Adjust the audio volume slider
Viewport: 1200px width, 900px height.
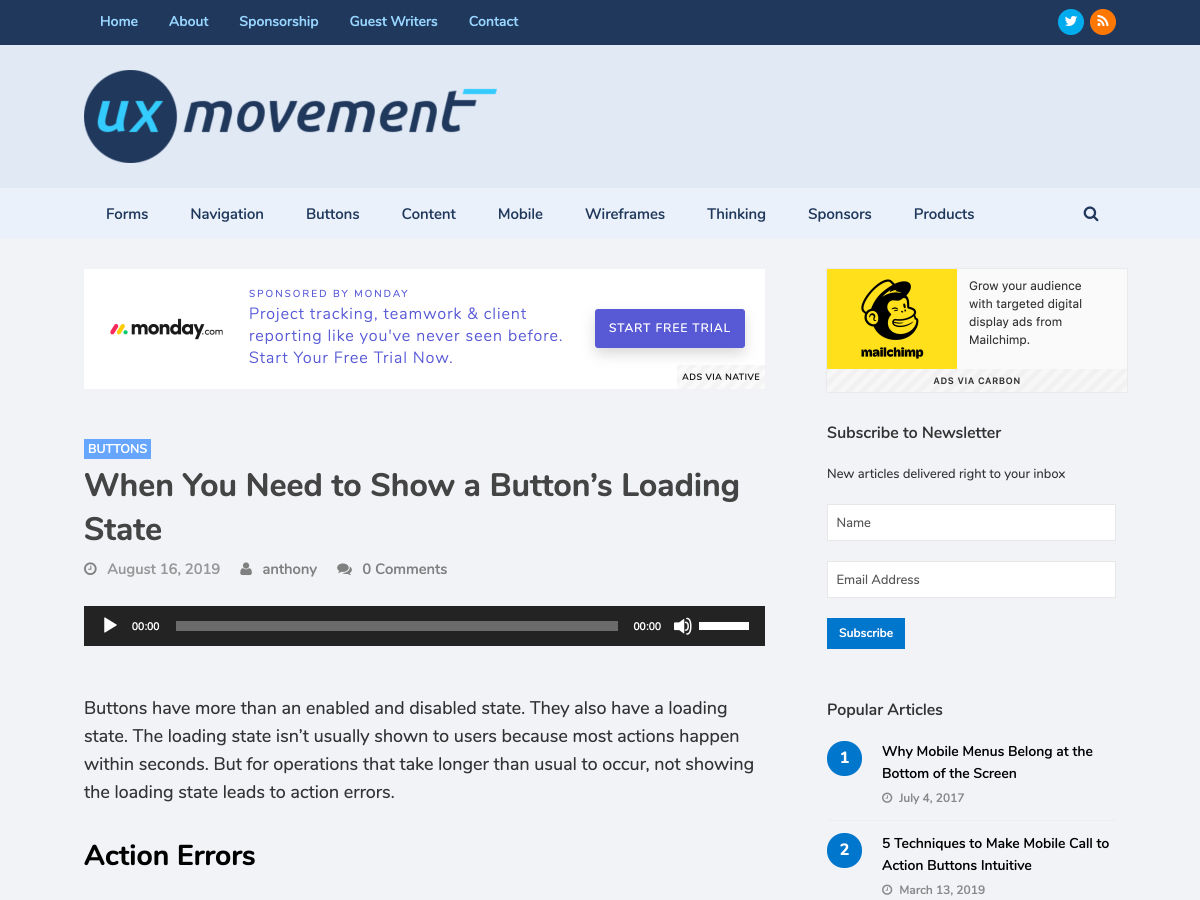tap(724, 626)
